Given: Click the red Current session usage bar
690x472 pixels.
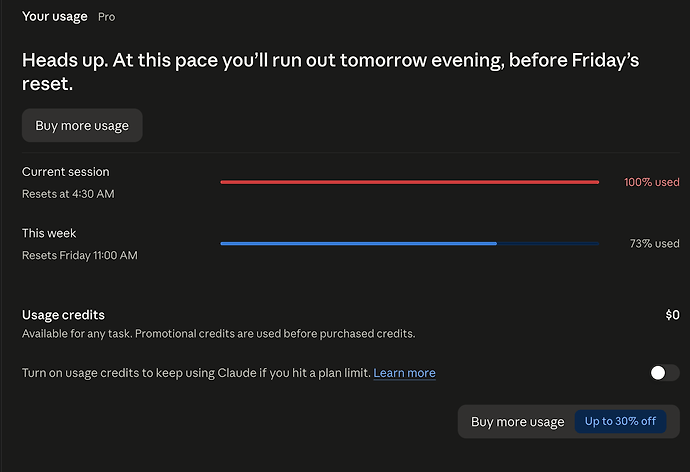Looking at the screenshot, I should pos(410,182).
